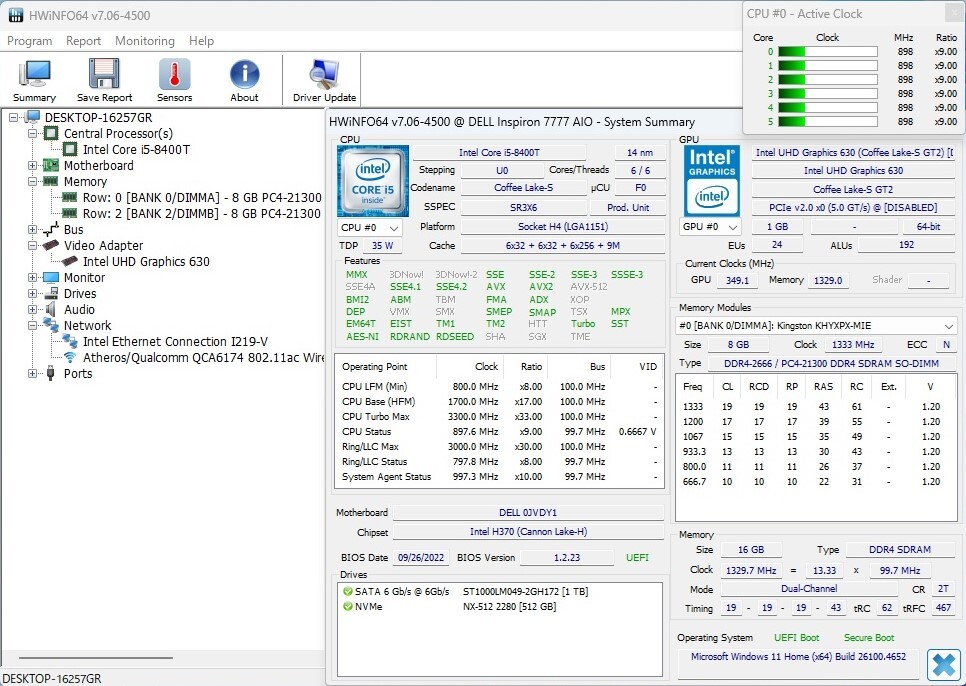Open the memory module BANK 0/DIMMA dropdown
The height and width of the screenshot is (686, 966).
[816, 326]
